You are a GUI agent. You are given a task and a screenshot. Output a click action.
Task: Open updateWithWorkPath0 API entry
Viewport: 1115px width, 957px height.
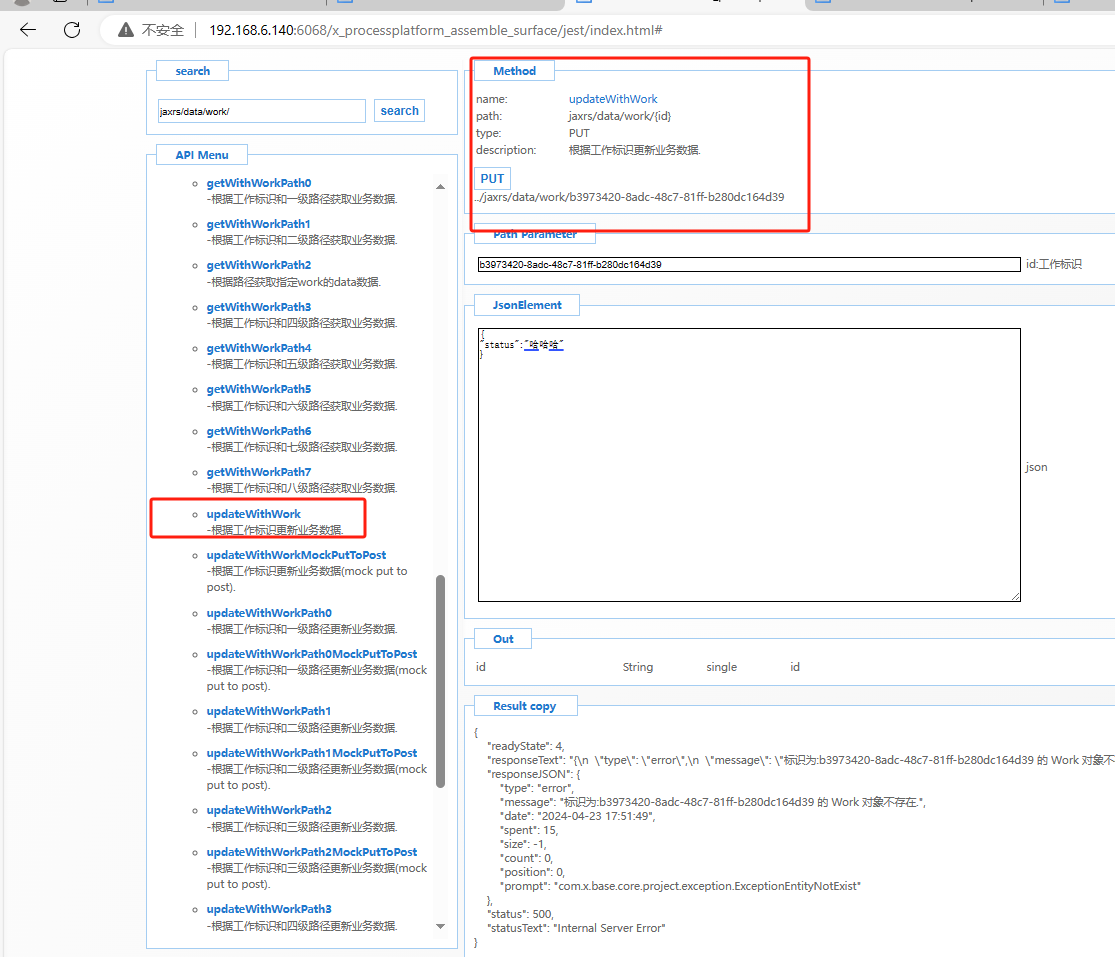coord(270,614)
